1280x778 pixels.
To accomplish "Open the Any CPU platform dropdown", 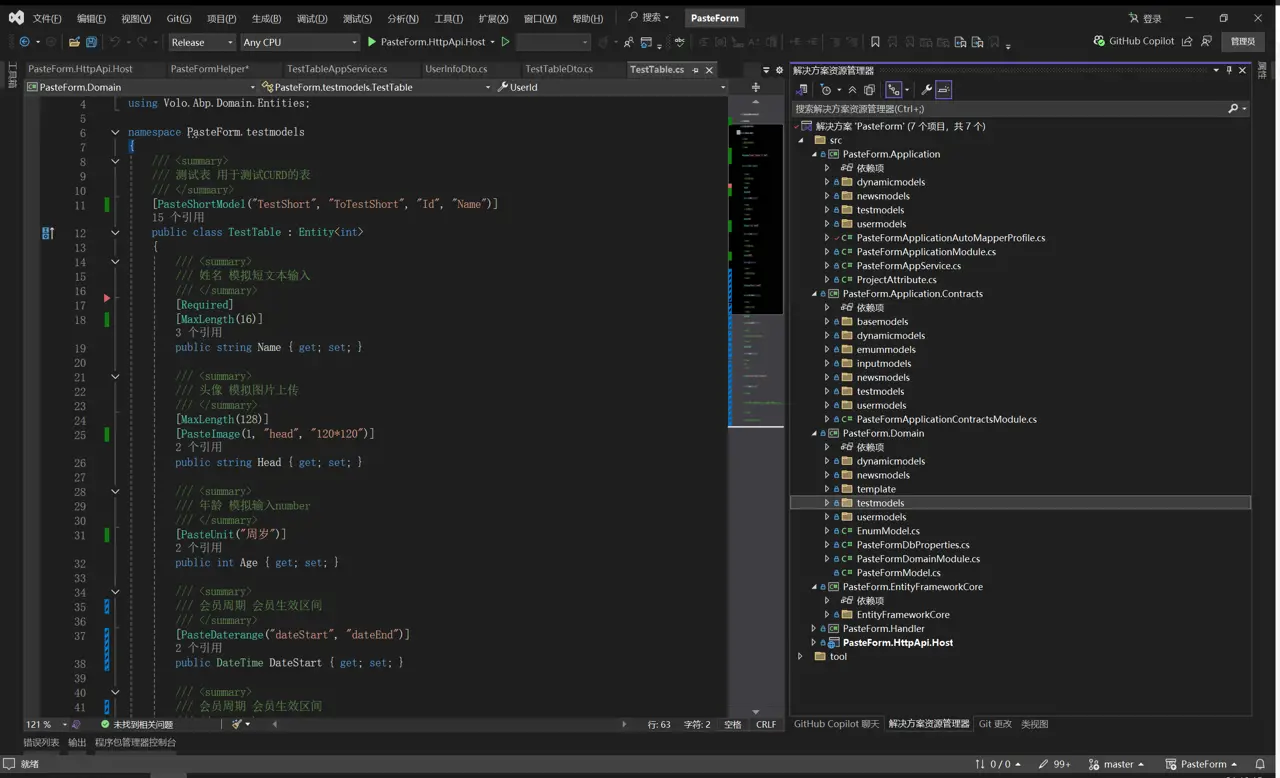I will [x=299, y=42].
